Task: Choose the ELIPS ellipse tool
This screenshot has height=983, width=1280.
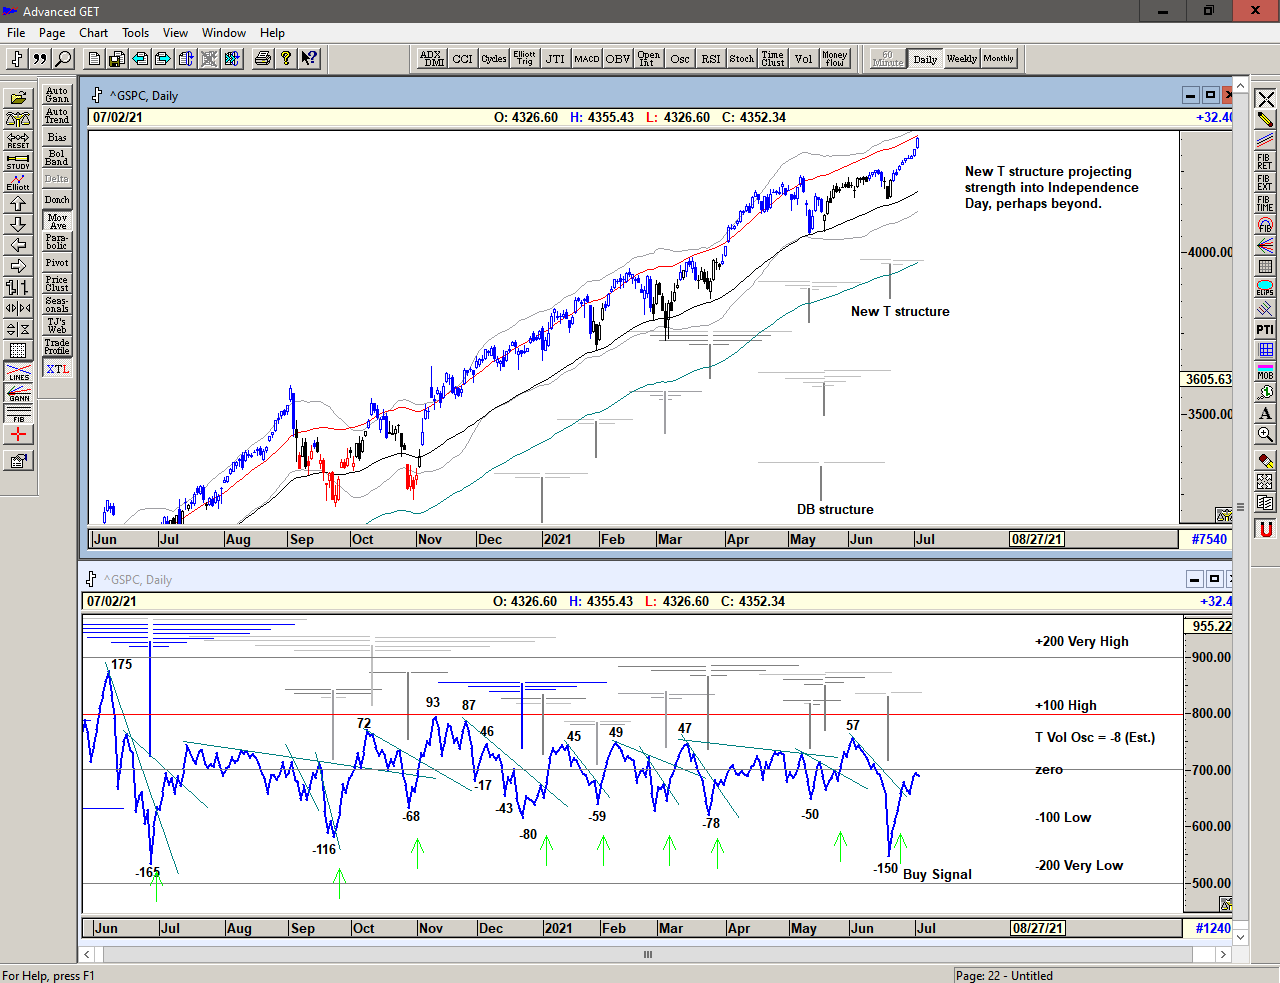Action: coord(1265,288)
